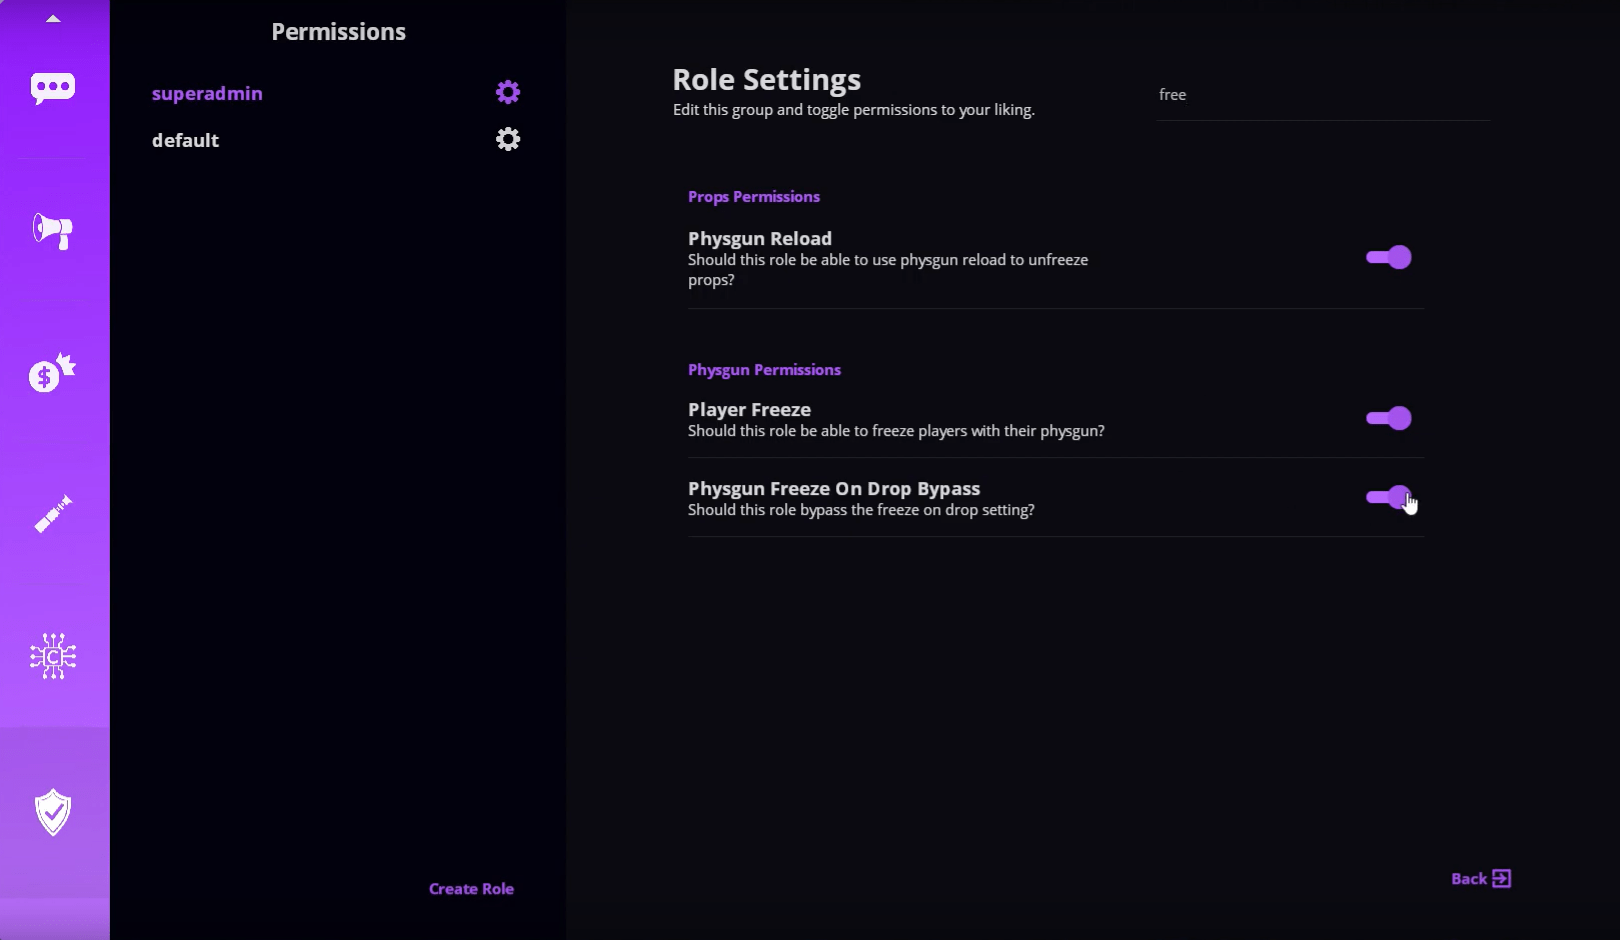
Task: Click the Role Settings title
Action: click(767, 79)
